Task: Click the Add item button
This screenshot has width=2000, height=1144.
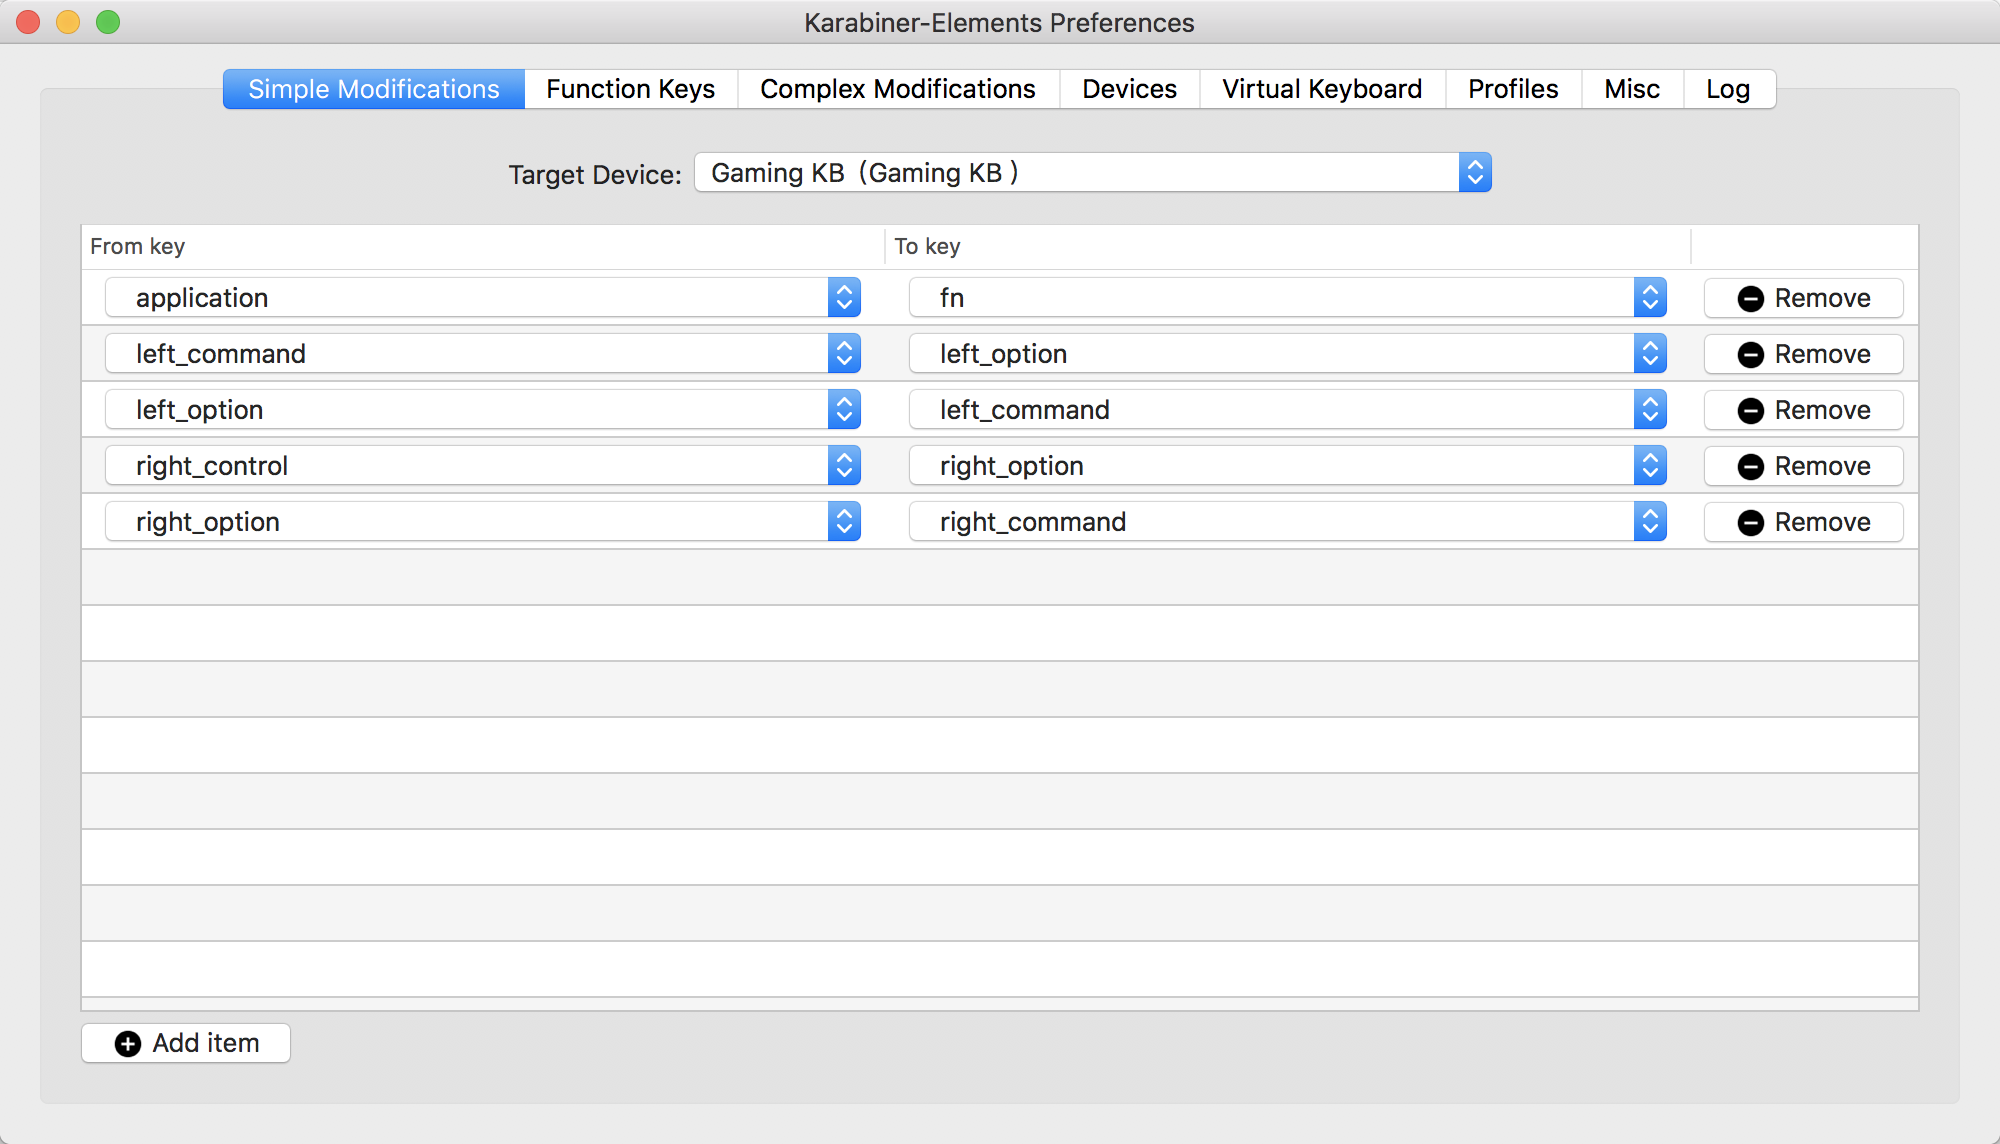Action: pos(186,1043)
